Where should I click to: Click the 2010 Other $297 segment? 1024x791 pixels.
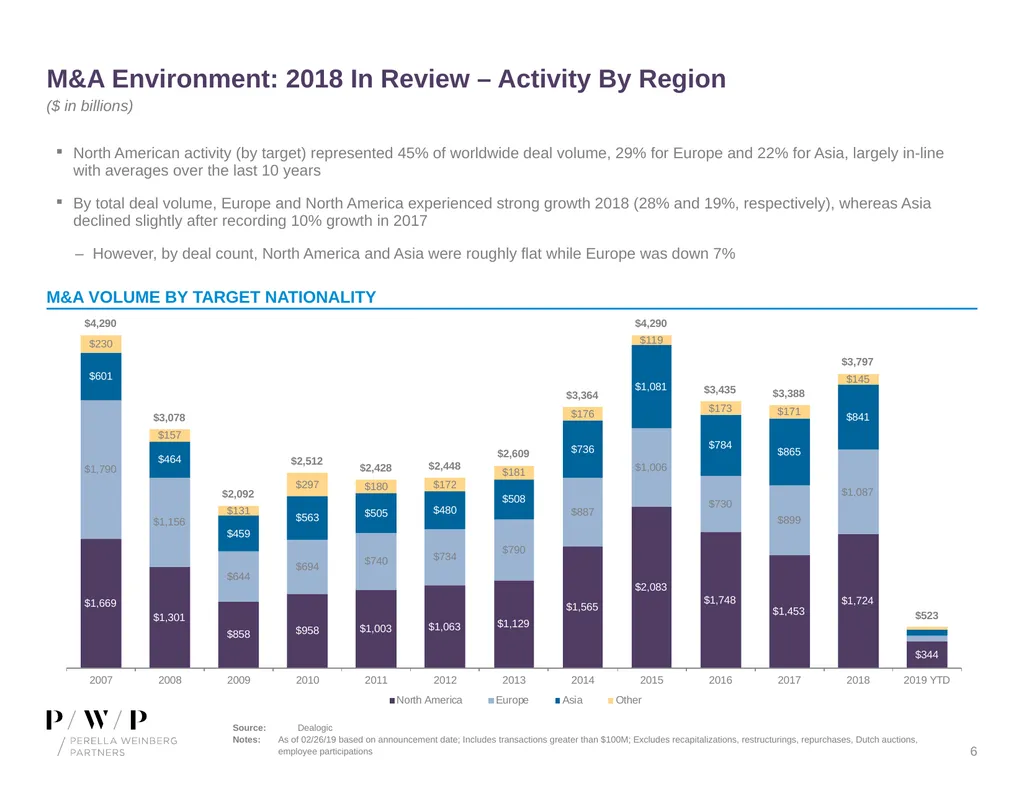(307, 484)
